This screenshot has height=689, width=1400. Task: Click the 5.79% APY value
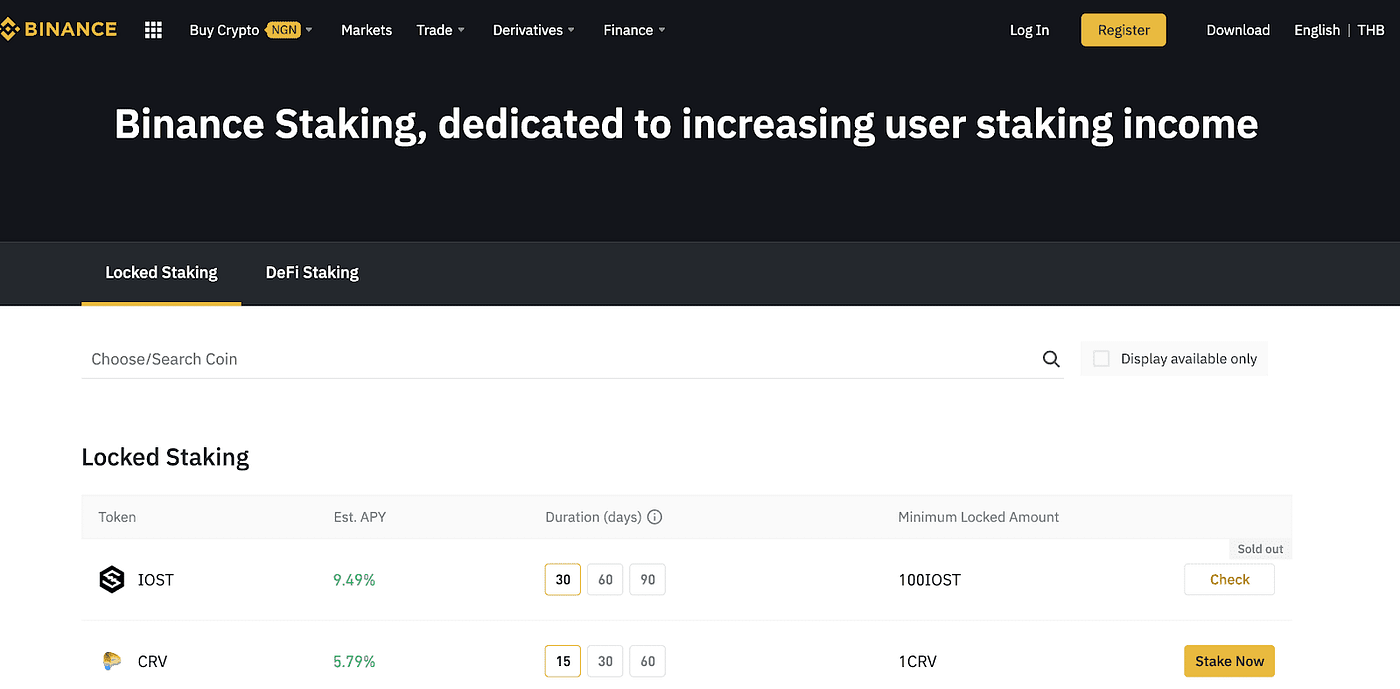pyautogui.click(x=354, y=661)
